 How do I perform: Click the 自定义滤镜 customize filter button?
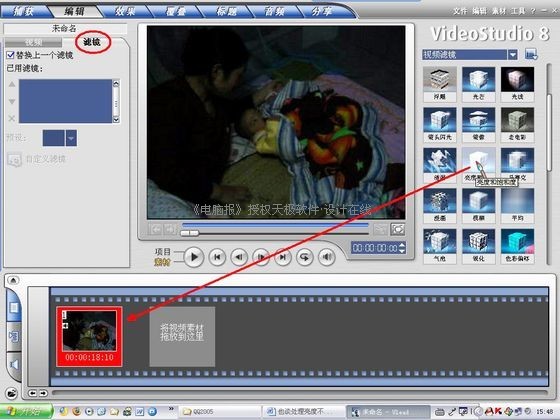click(36, 159)
